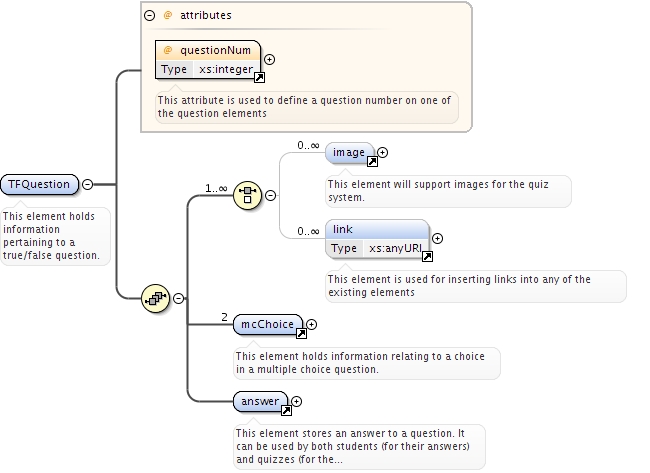This screenshot has width=650, height=473.
Task: Follow the reference arrow on answer element
Action: tap(286, 410)
